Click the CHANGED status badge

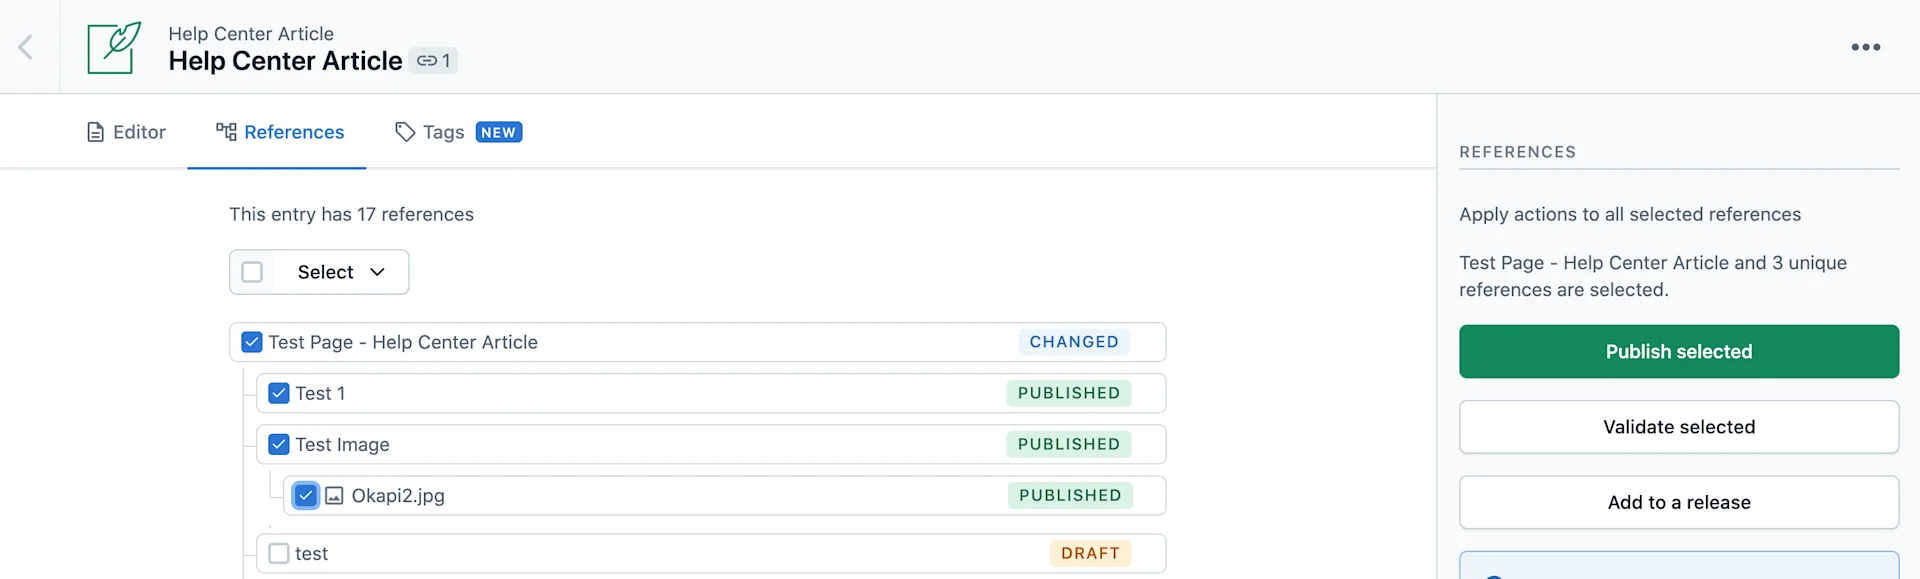click(x=1074, y=342)
